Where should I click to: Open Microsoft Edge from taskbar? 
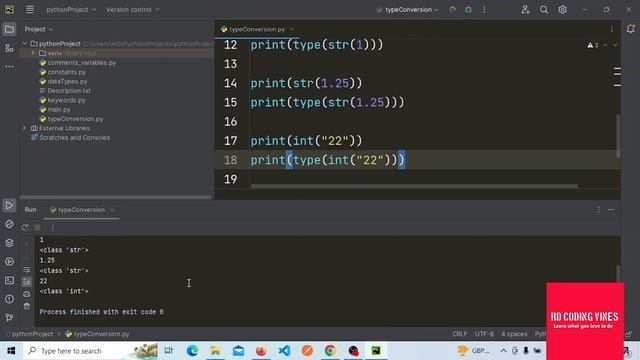pos(192,351)
